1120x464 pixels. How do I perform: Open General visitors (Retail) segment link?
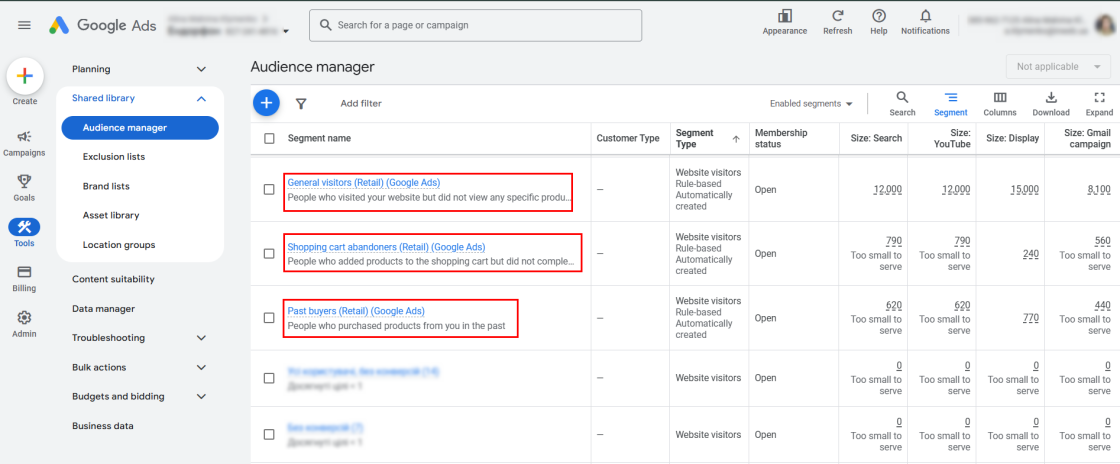coord(364,183)
